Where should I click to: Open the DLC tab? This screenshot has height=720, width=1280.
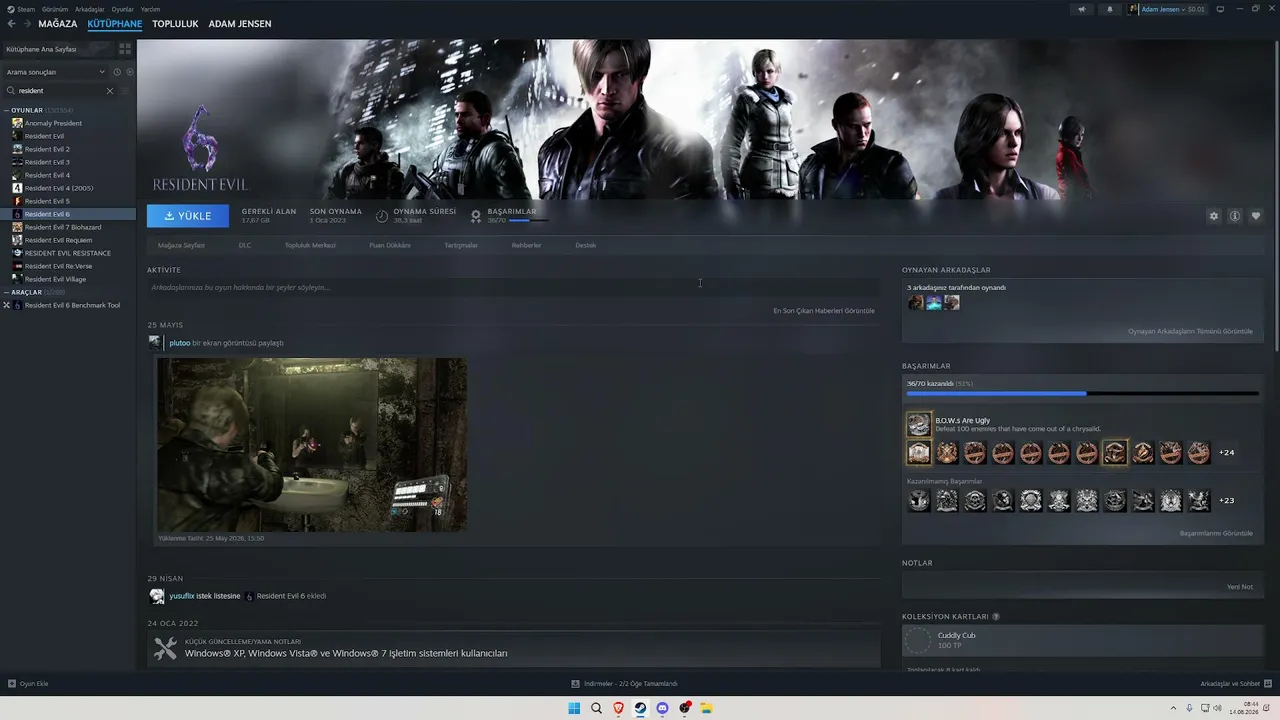[245, 245]
